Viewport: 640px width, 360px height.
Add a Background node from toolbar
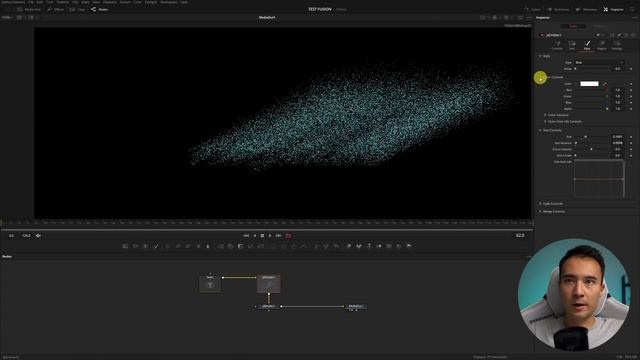pyautogui.click(x=125, y=246)
